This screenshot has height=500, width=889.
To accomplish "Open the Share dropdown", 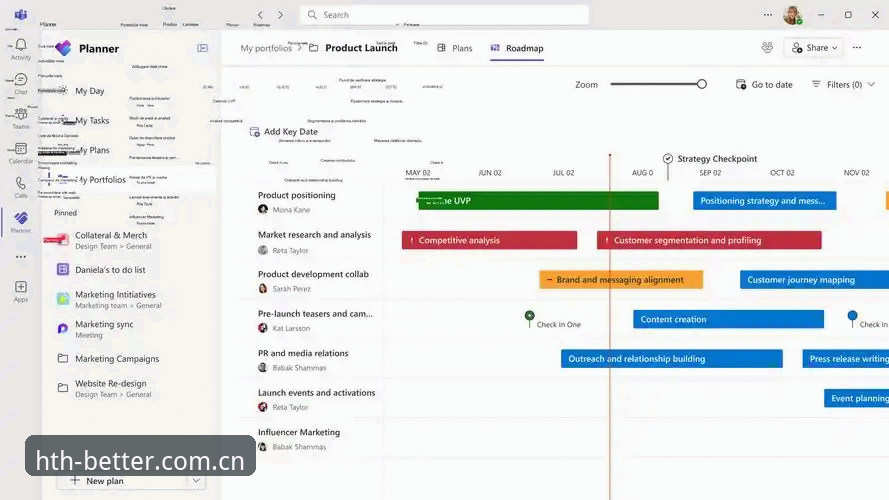I will [814, 48].
